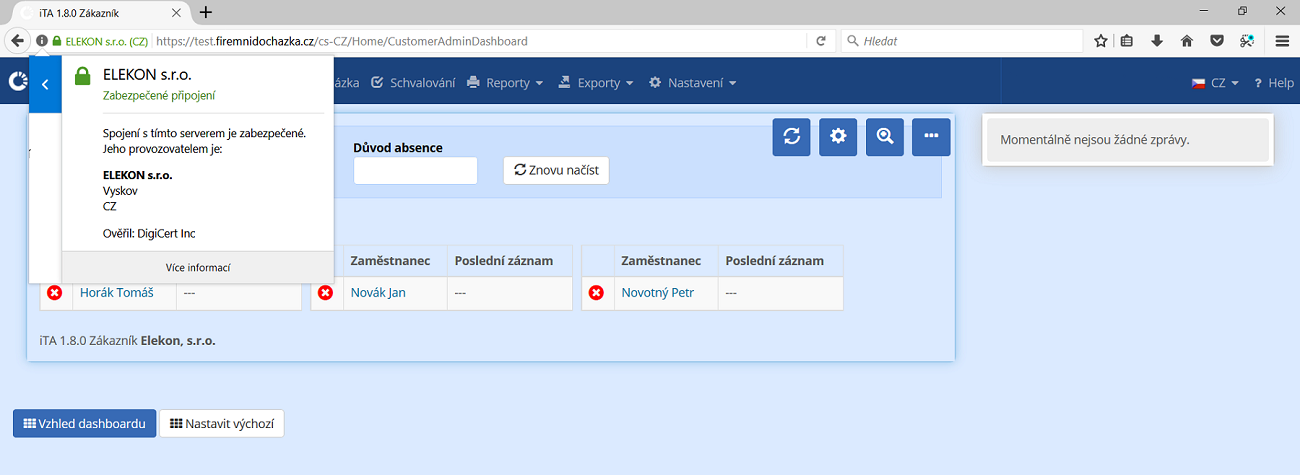The height and width of the screenshot is (475, 1300).
Task: Open Firefox downloads arrow icon
Action: pyautogui.click(x=1157, y=41)
